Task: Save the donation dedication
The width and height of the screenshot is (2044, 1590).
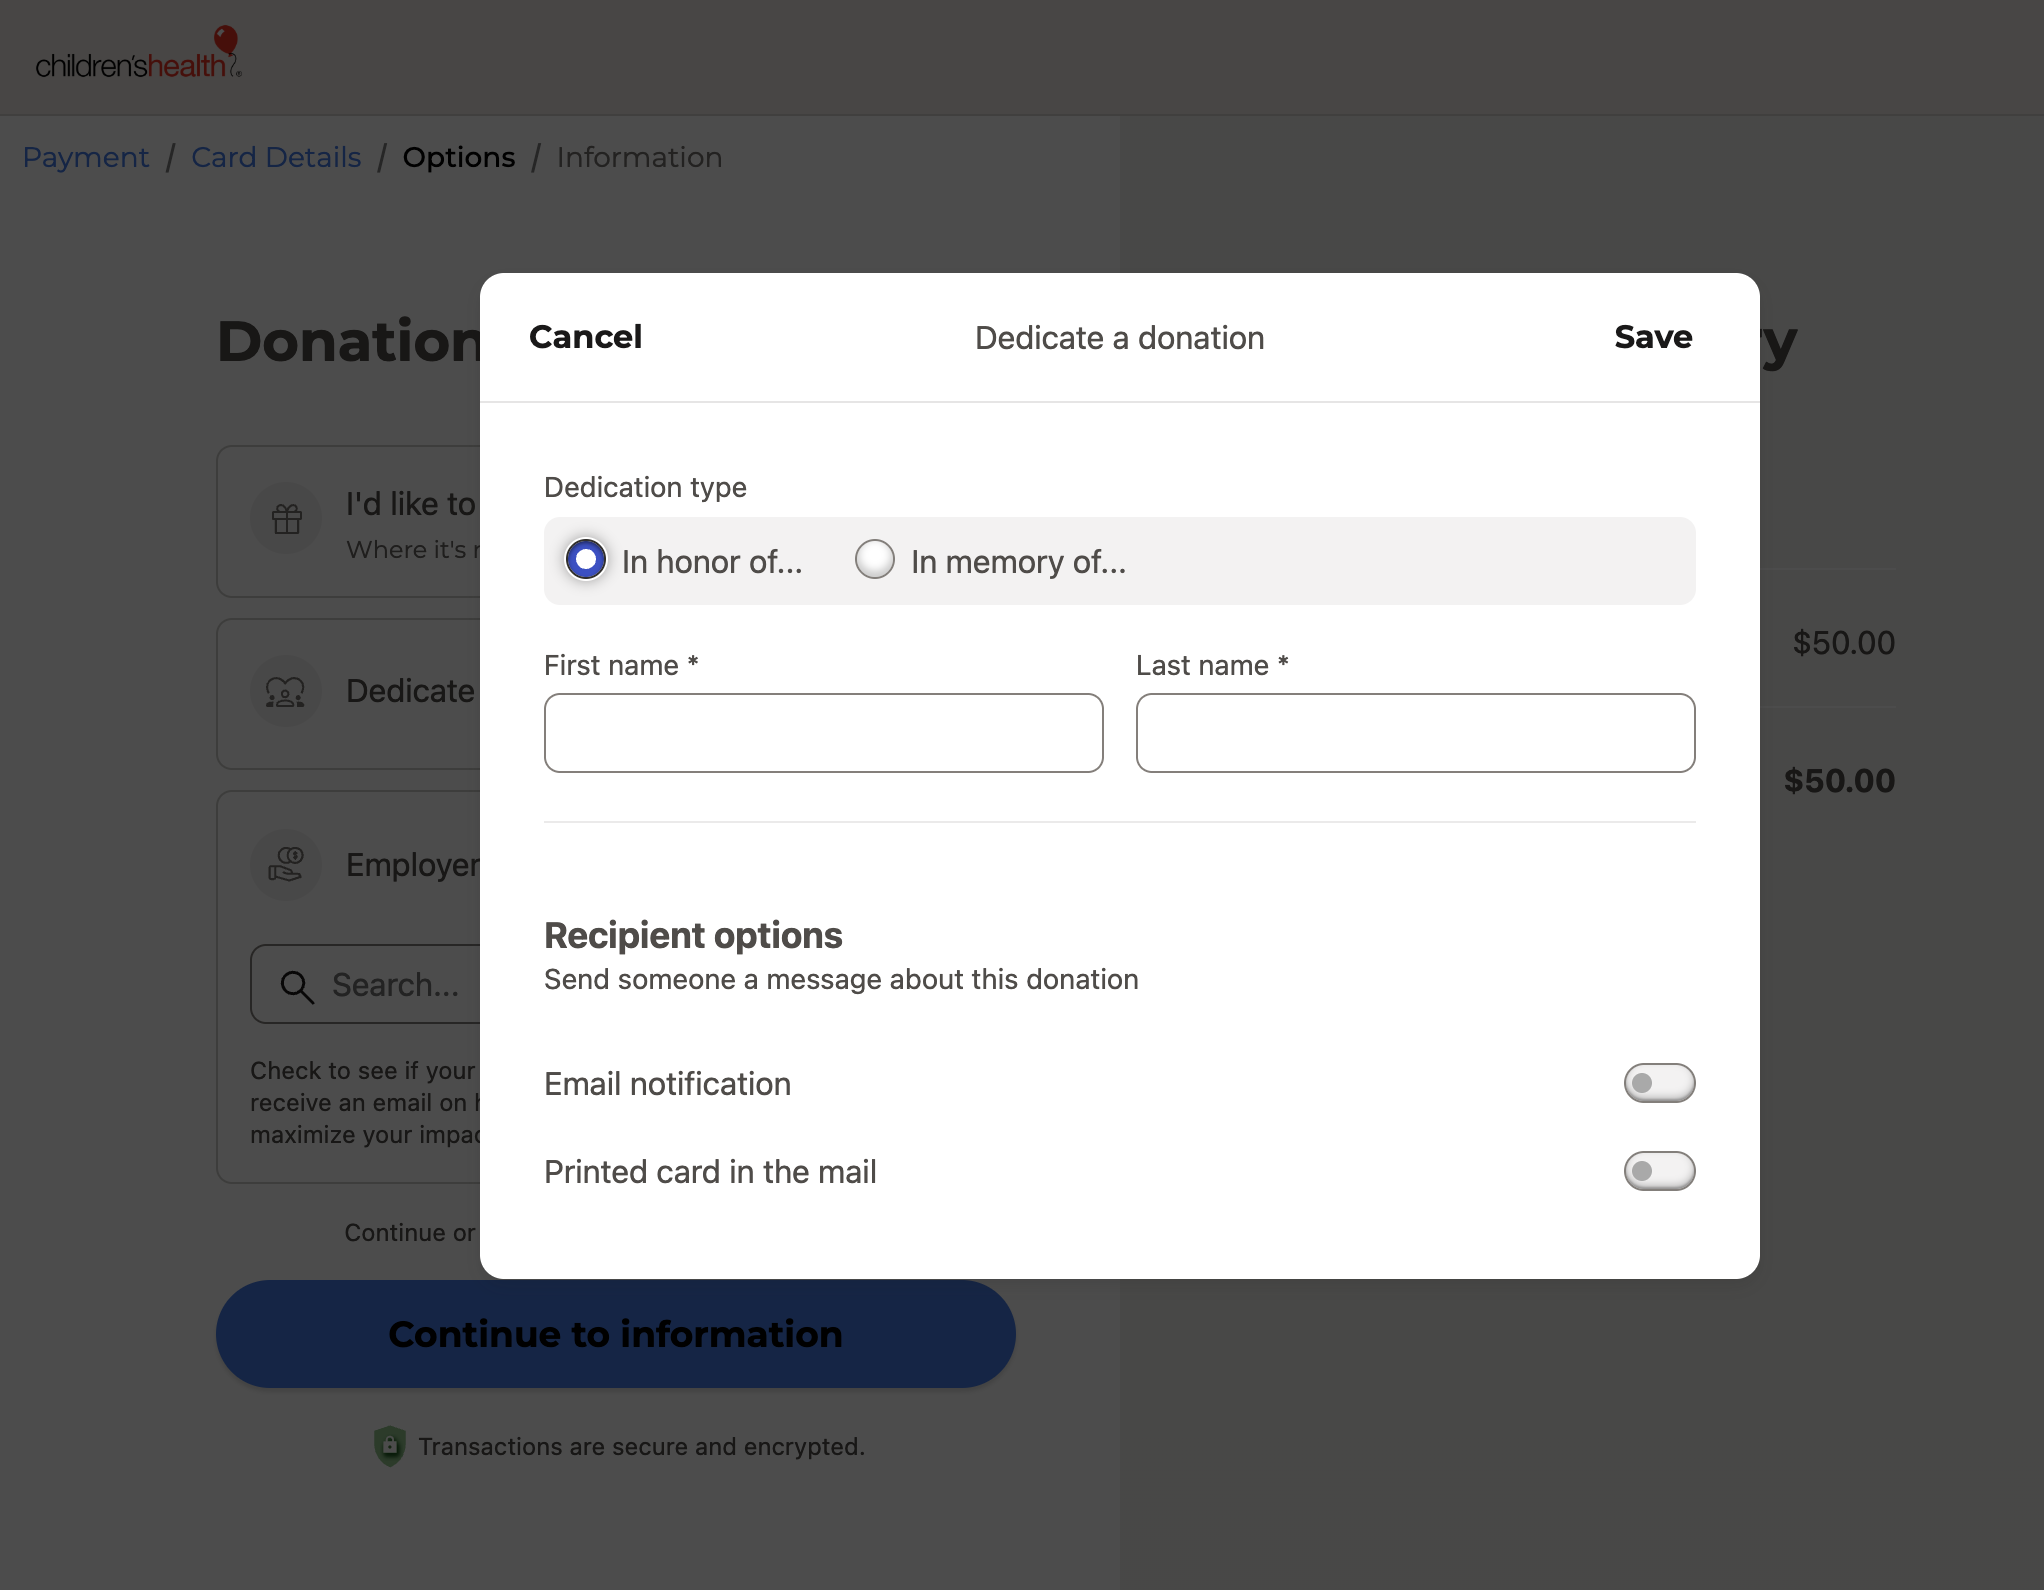Action: coord(1653,337)
